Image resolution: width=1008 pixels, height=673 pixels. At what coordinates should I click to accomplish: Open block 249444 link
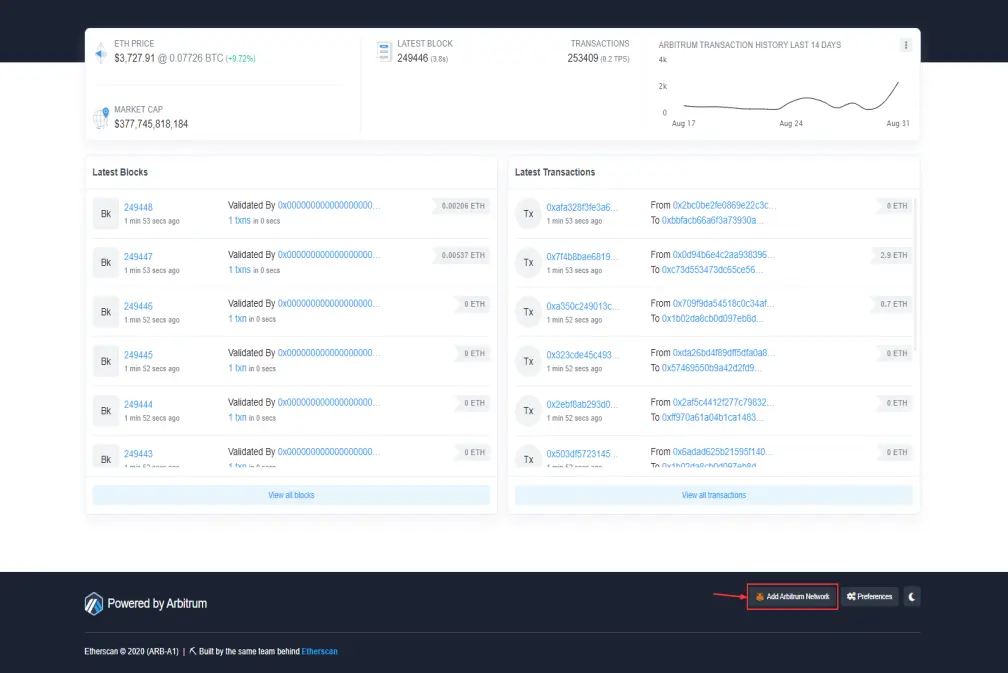tap(138, 404)
